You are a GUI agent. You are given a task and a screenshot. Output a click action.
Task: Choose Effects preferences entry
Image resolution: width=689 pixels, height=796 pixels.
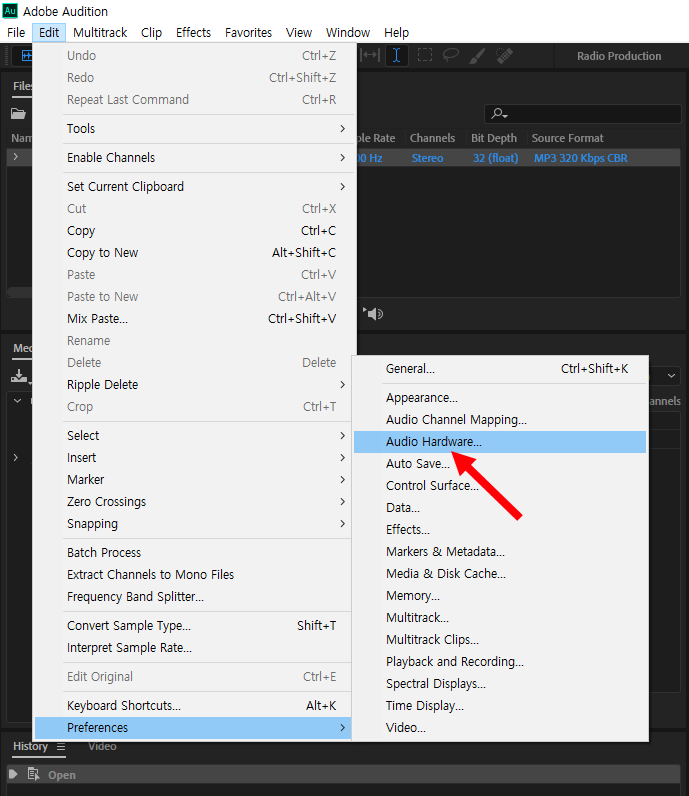click(500, 529)
